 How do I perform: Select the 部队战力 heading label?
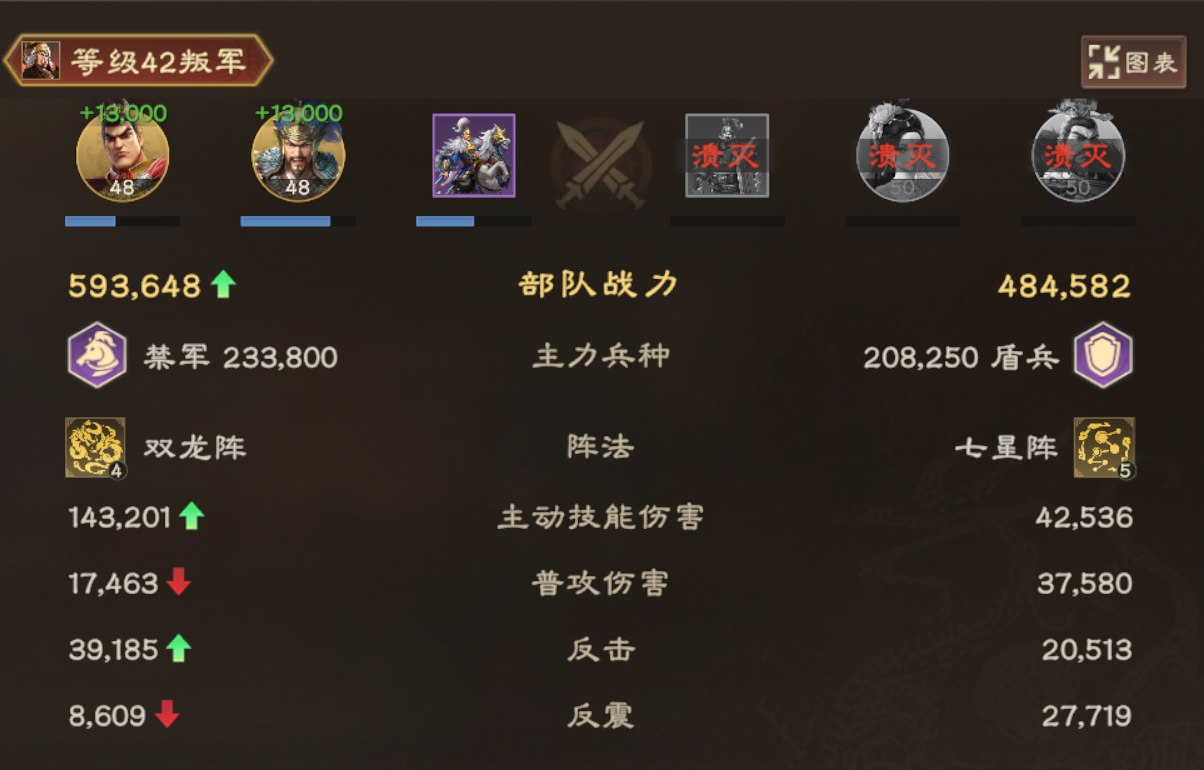pos(599,285)
